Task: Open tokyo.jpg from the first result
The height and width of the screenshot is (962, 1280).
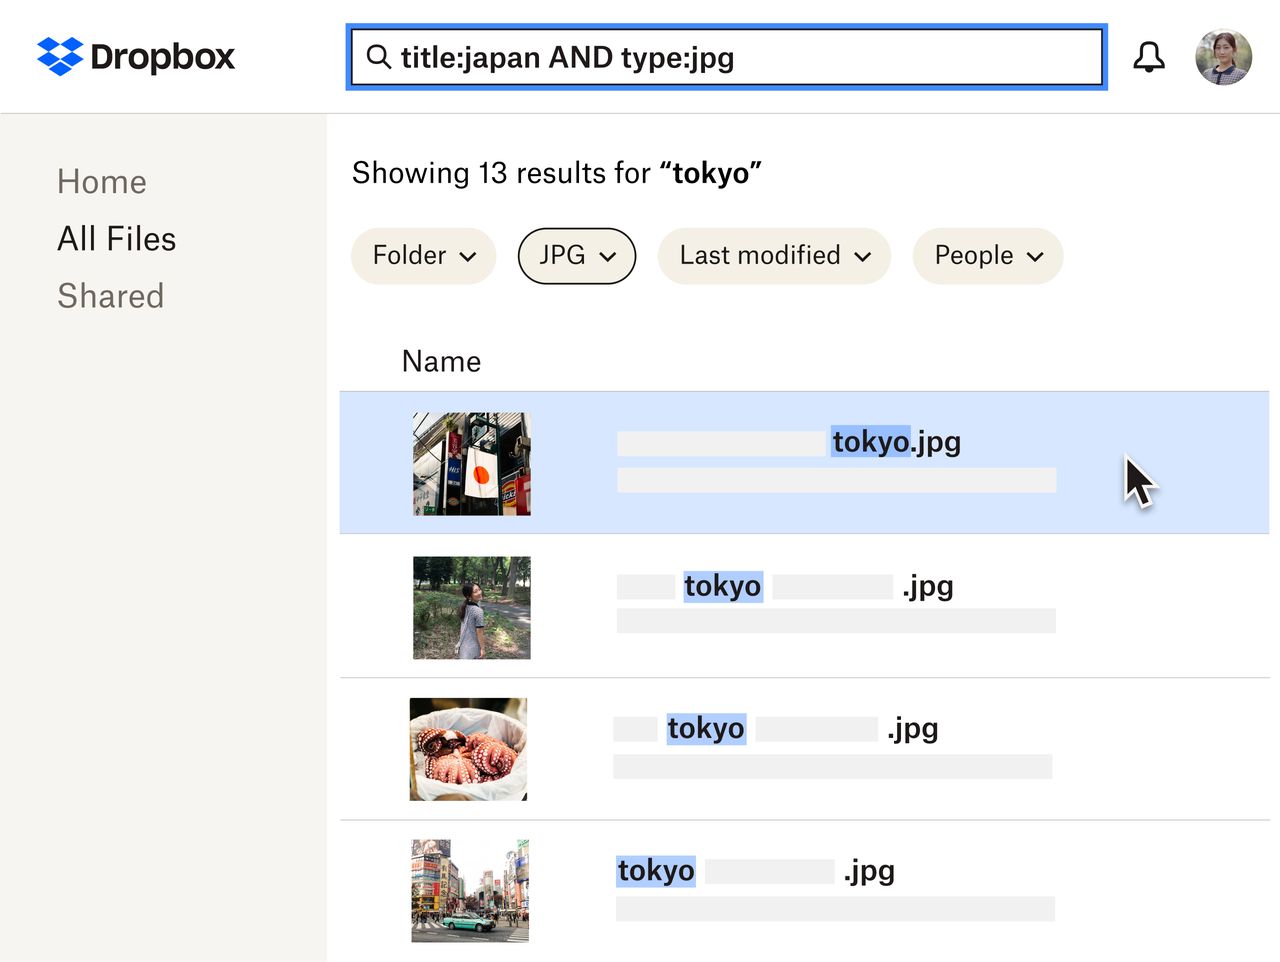Action: point(896,441)
